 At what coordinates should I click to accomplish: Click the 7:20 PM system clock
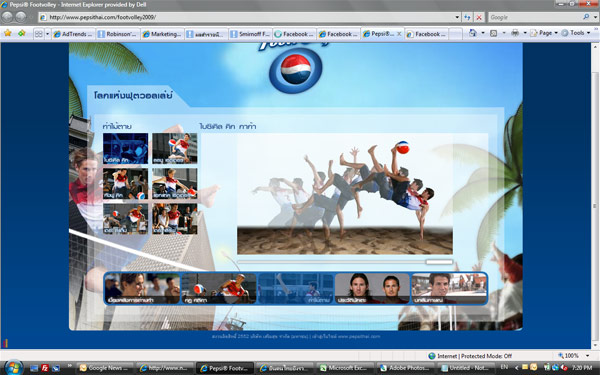582,368
